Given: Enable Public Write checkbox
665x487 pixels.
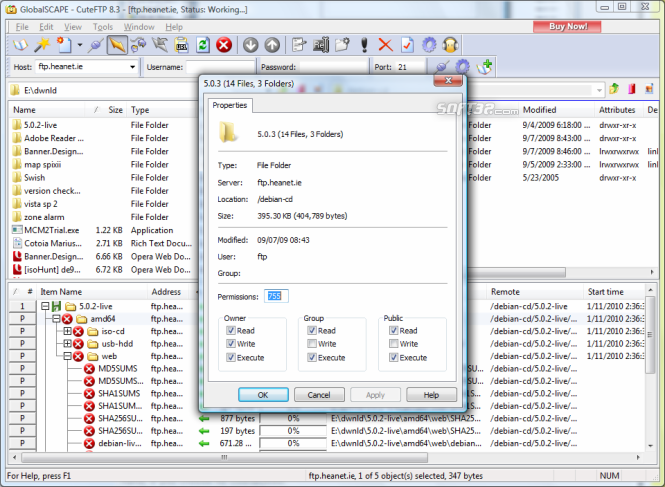Looking at the screenshot, I should coord(394,344).
